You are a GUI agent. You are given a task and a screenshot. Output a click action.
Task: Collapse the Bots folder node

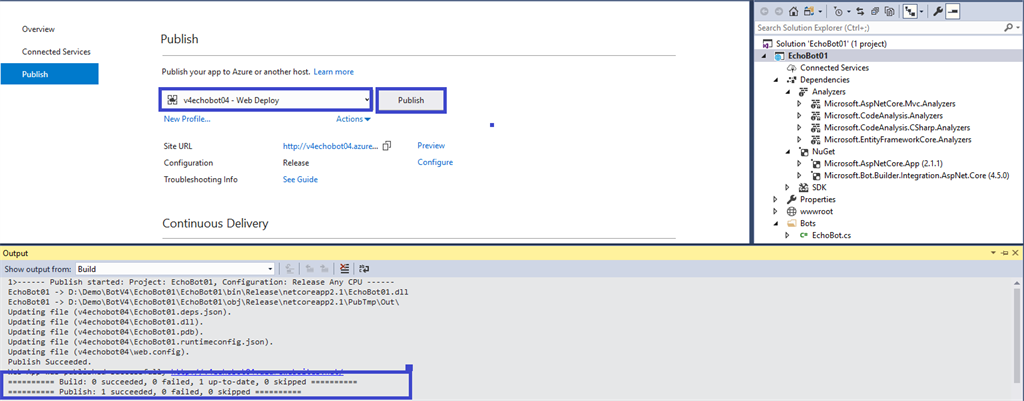[x=776, y=223]
